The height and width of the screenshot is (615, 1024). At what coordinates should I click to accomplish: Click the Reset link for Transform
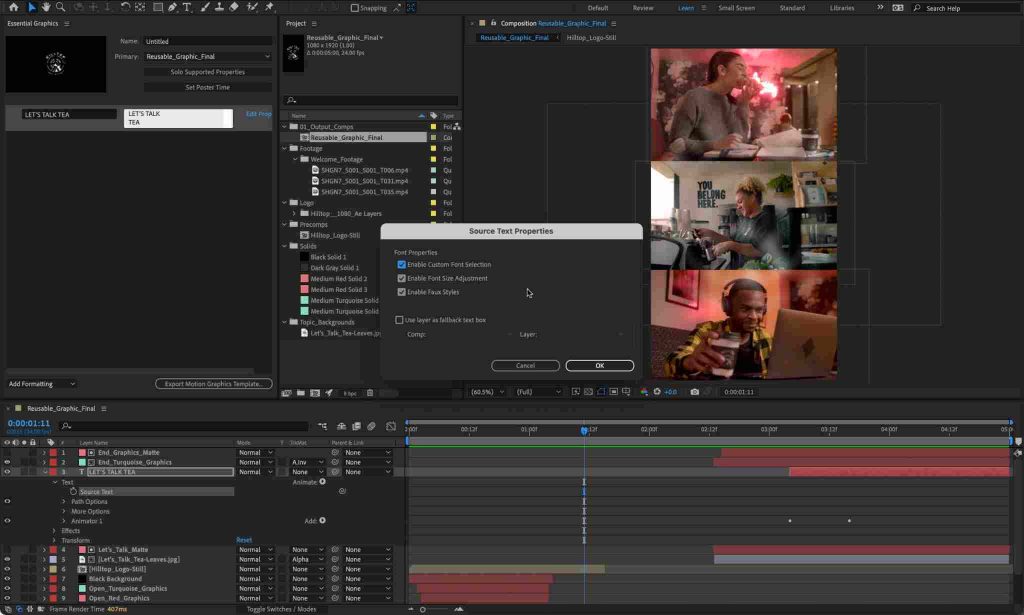click(244, 541)
